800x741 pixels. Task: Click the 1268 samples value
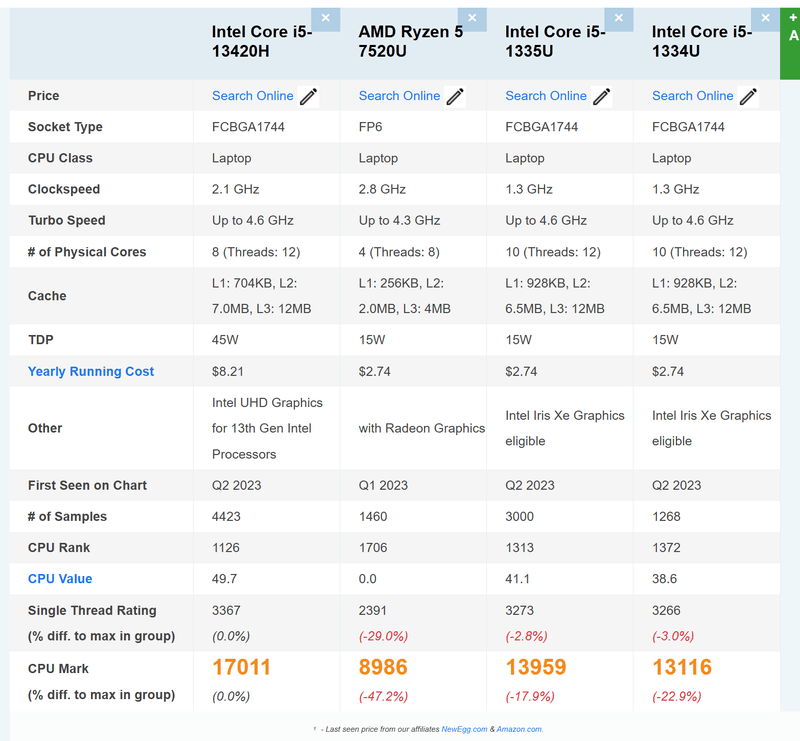tap(666, 516)
